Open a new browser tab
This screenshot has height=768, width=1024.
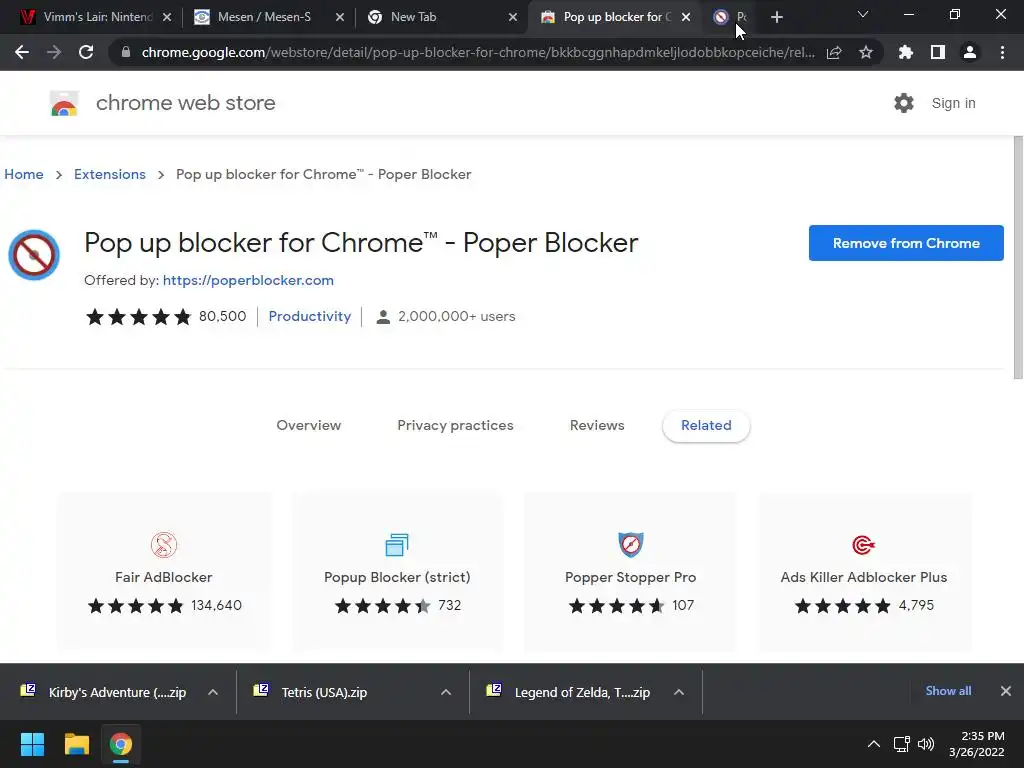(776, 17)
